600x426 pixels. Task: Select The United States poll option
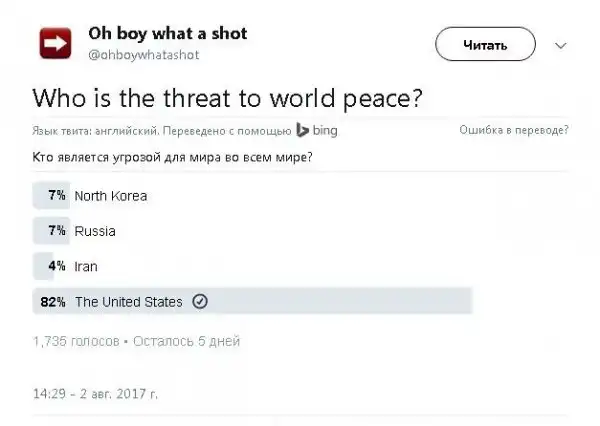pyautogui.click(x=128, y=301)
